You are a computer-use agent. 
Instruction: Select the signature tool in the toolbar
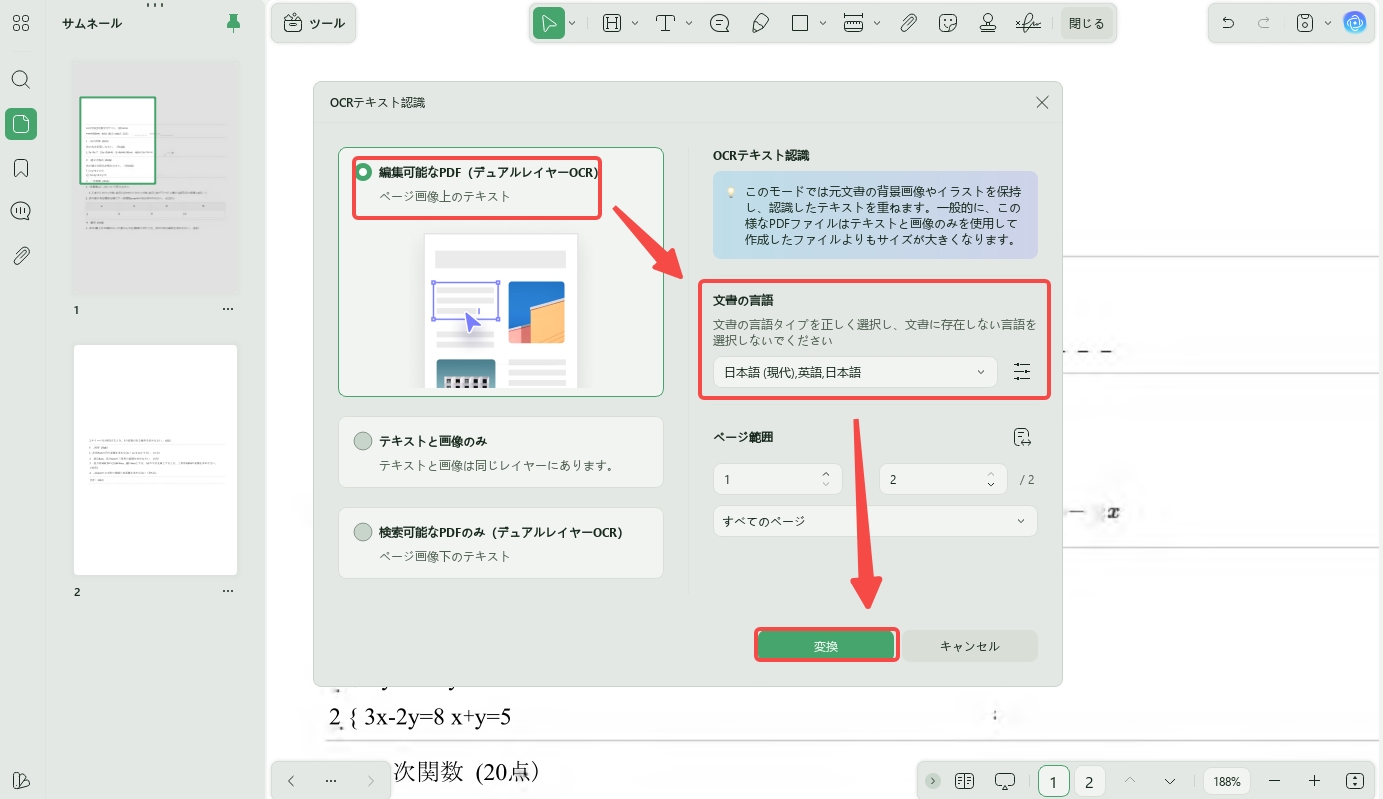tap(1028, 23)
